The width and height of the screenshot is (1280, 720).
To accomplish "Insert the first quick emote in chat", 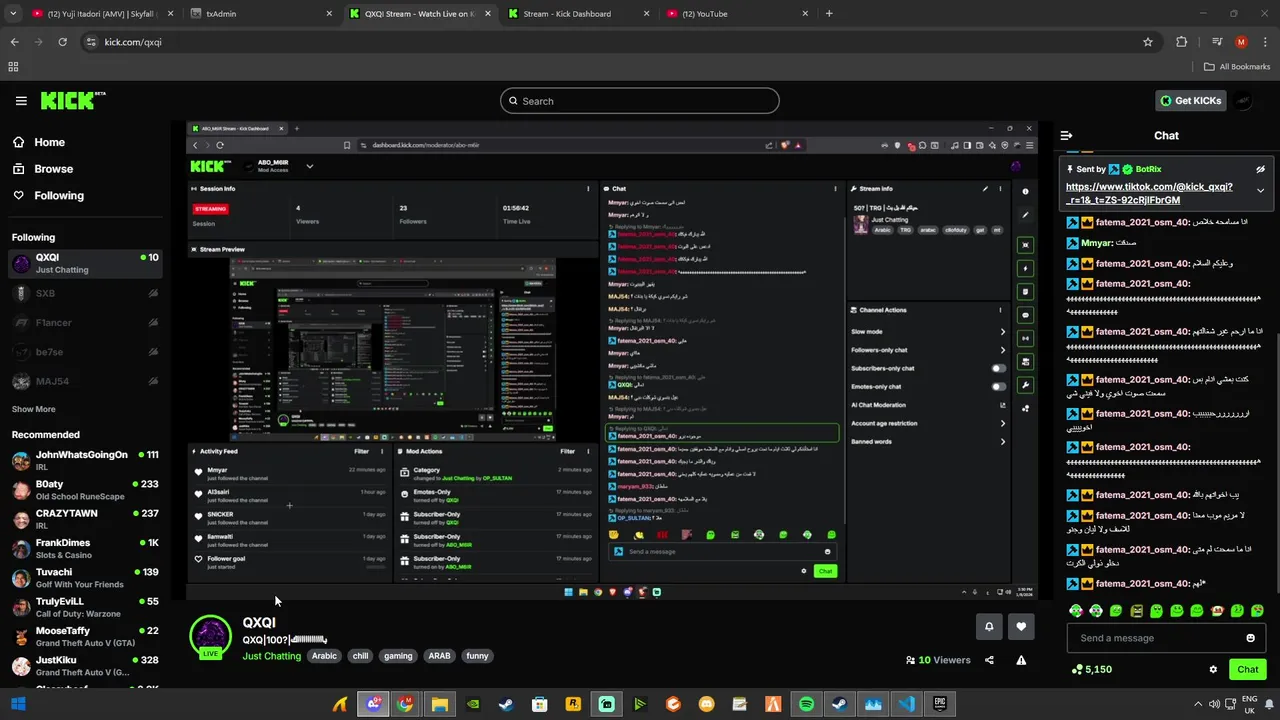I will click(1076, 610).
